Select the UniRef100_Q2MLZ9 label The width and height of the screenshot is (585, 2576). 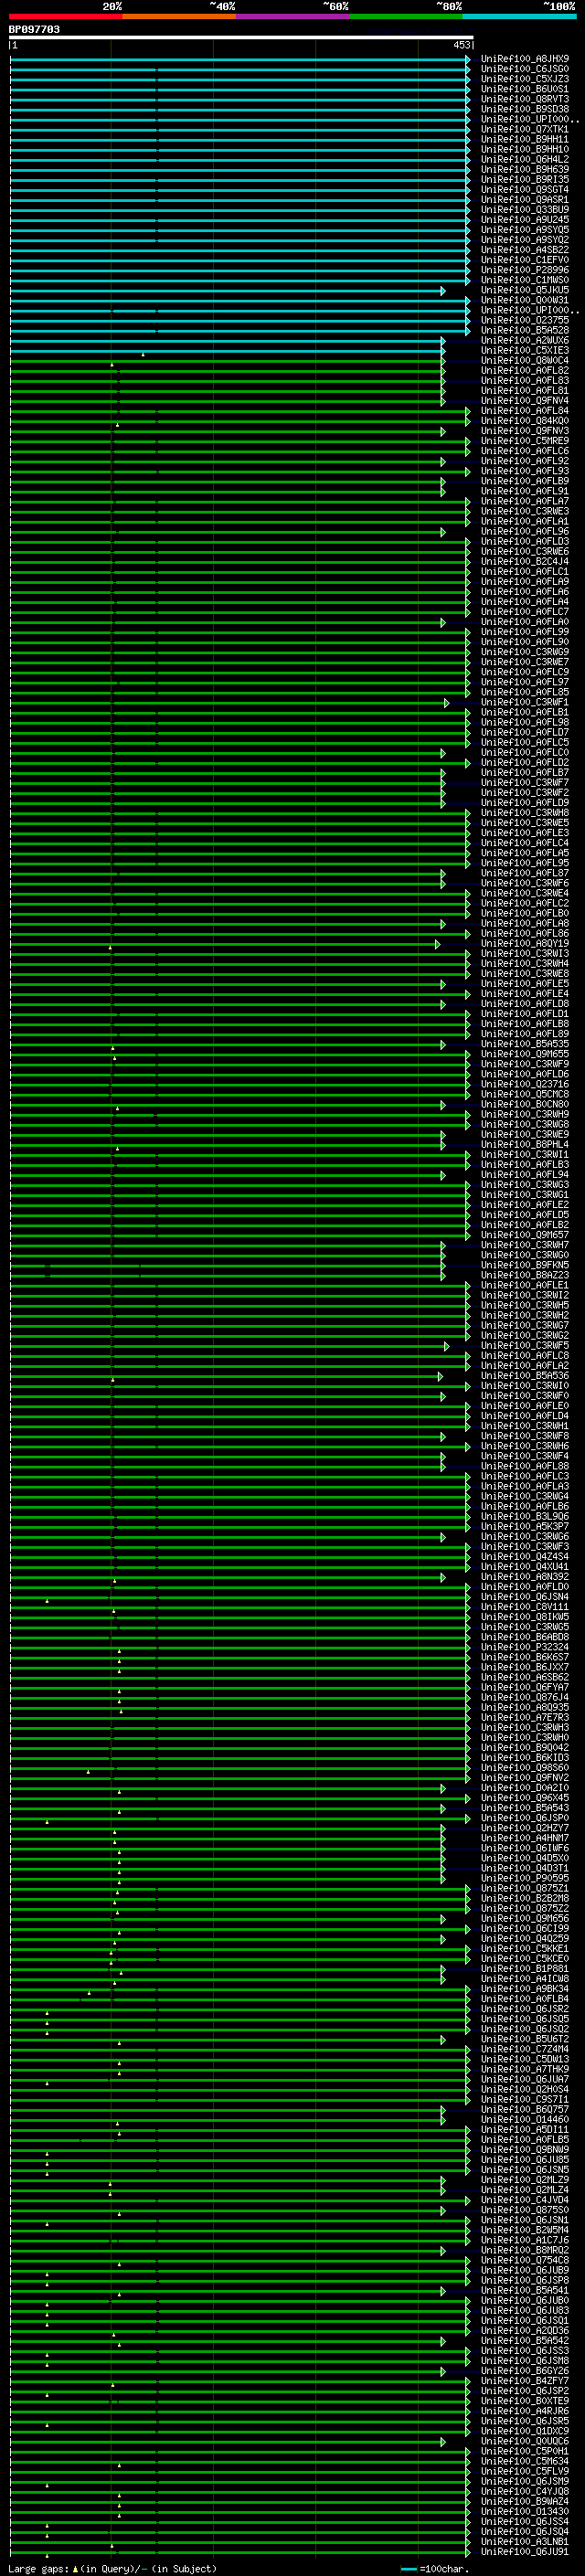tap(525, 2180)
